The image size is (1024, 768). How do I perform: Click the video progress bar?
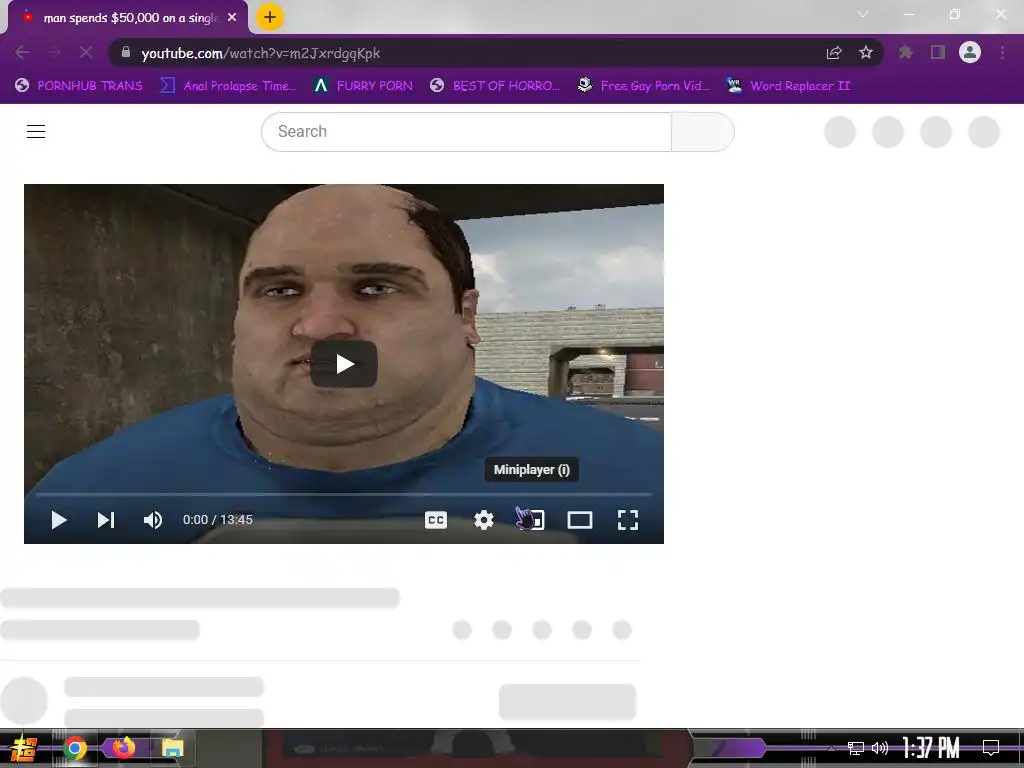pyautogui.click(x=344, y=495)
